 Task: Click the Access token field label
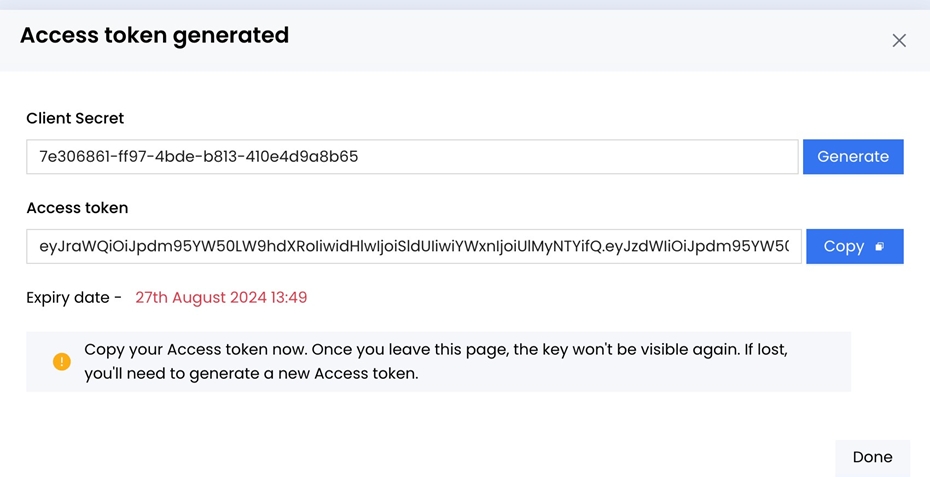[77, 208]
